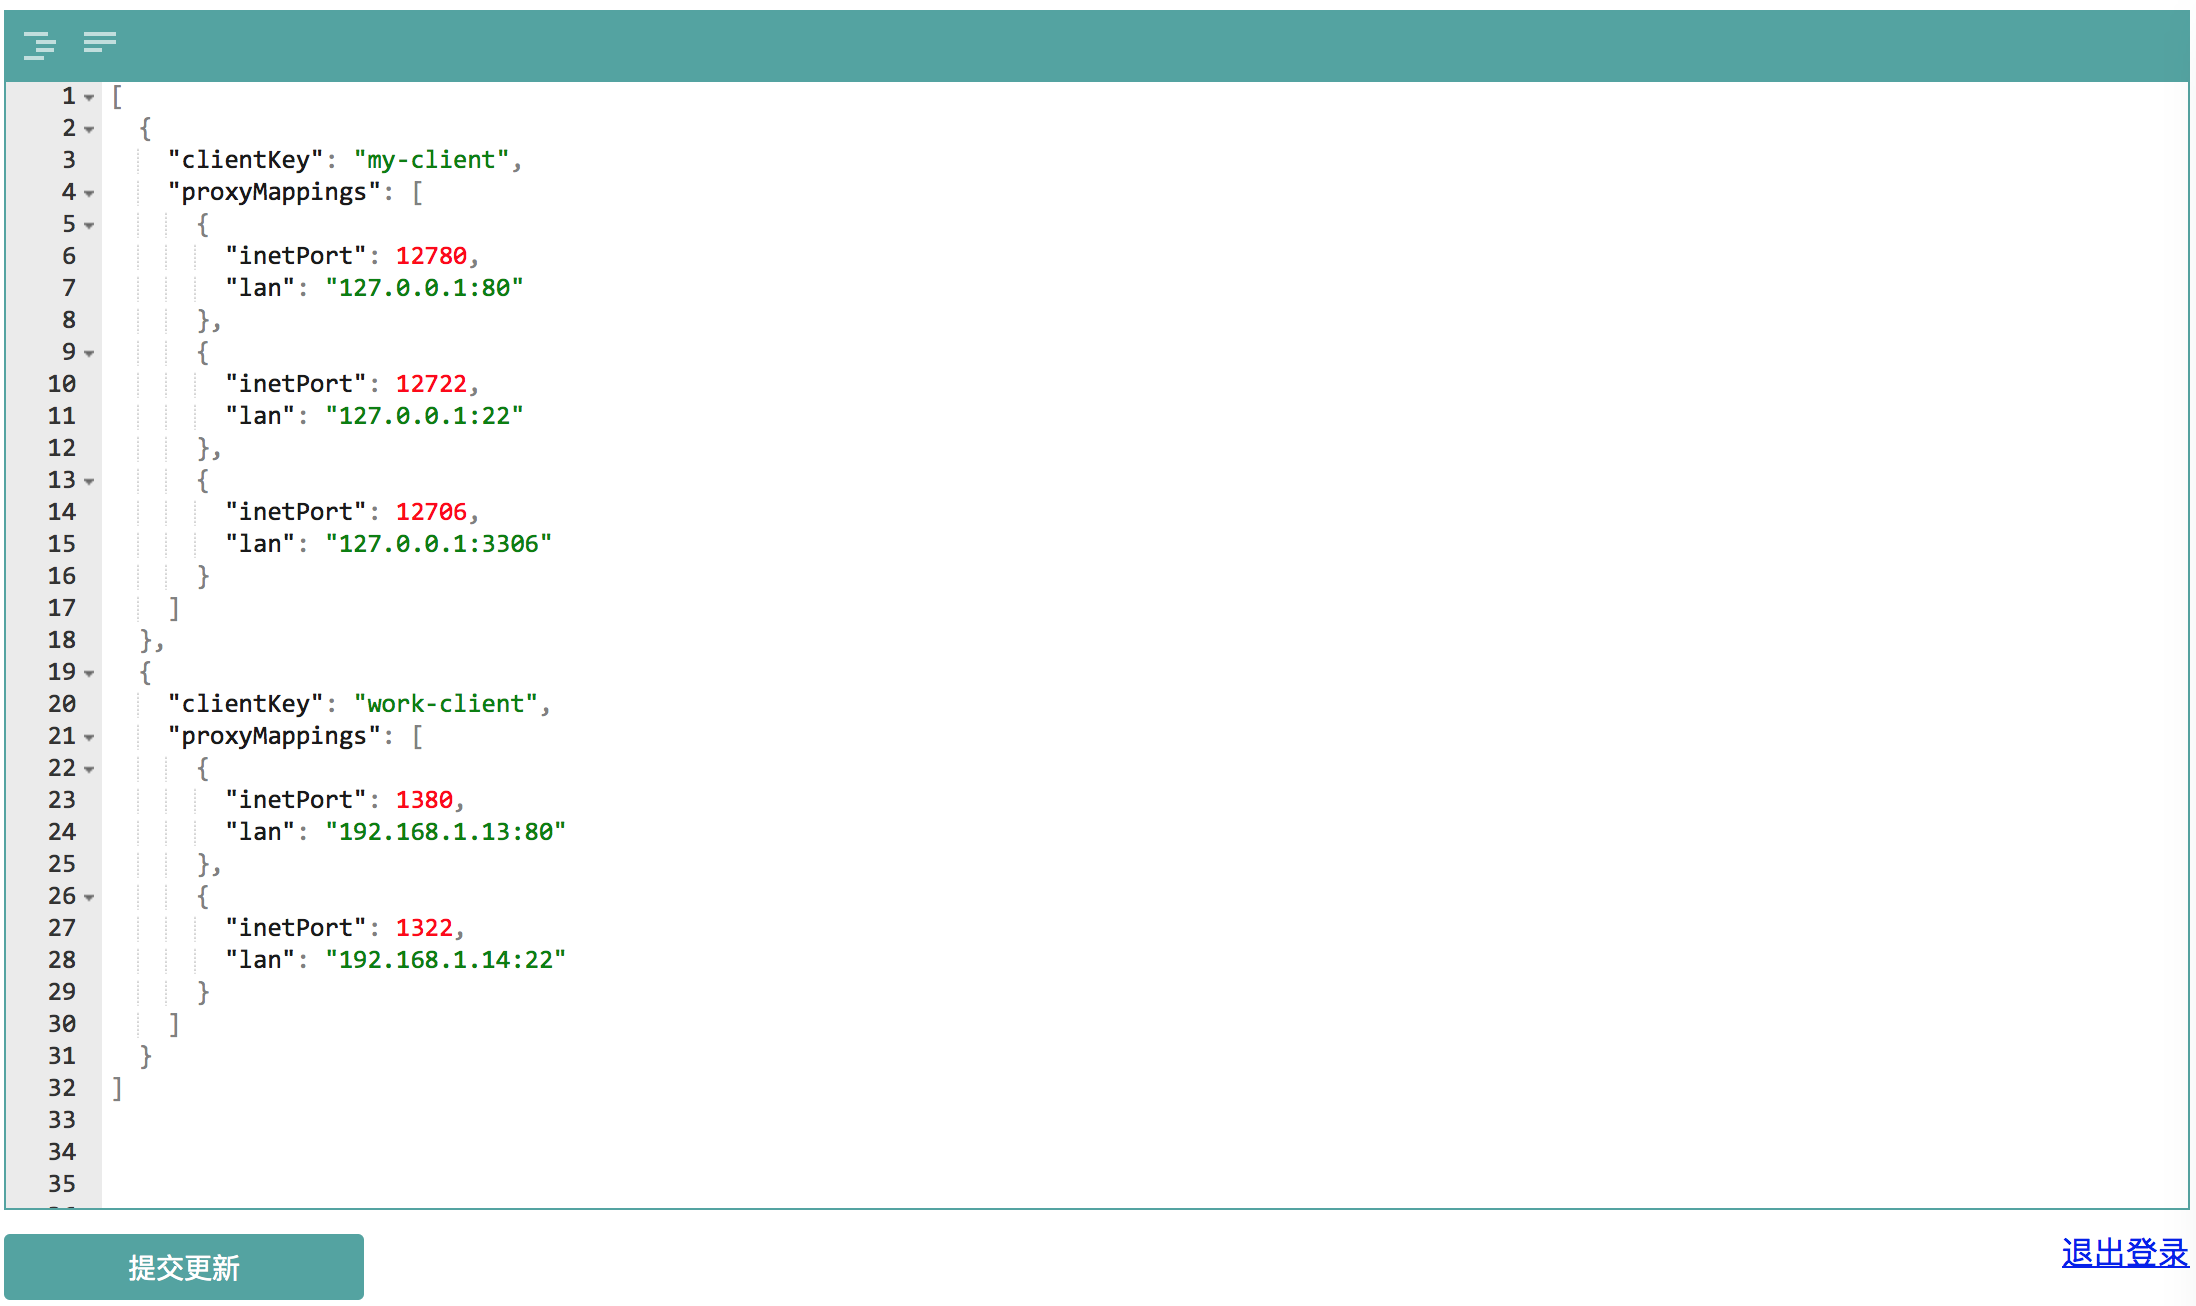The image size is (2196, 1306).
Task: Fold the object starting at line 2
Action: coord(90,129)
